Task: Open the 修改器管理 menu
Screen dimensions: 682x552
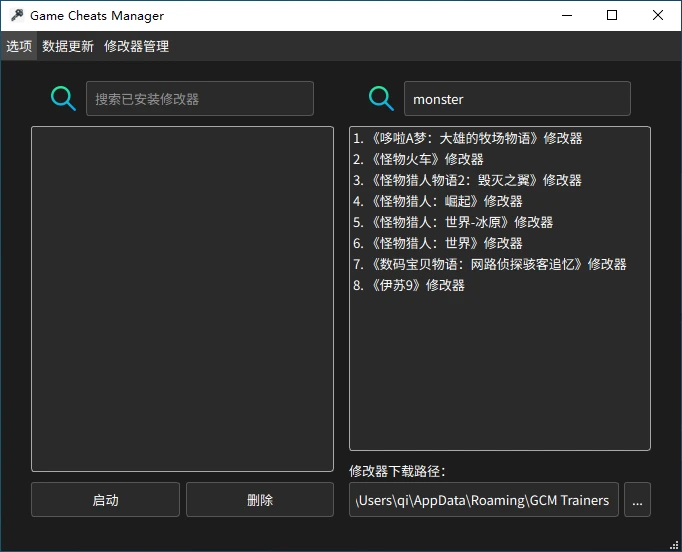Action: pos(136,46)
